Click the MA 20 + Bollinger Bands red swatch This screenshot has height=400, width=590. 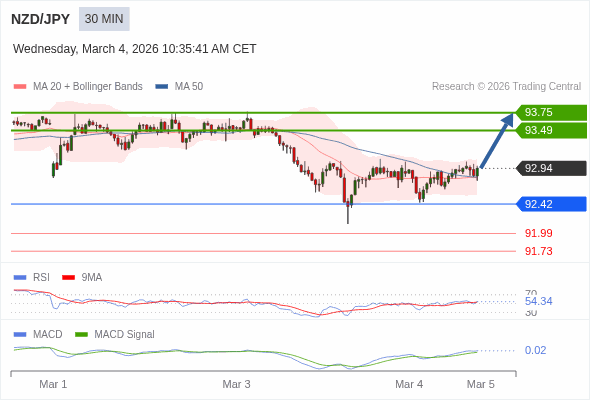click(x=20, y=87)
